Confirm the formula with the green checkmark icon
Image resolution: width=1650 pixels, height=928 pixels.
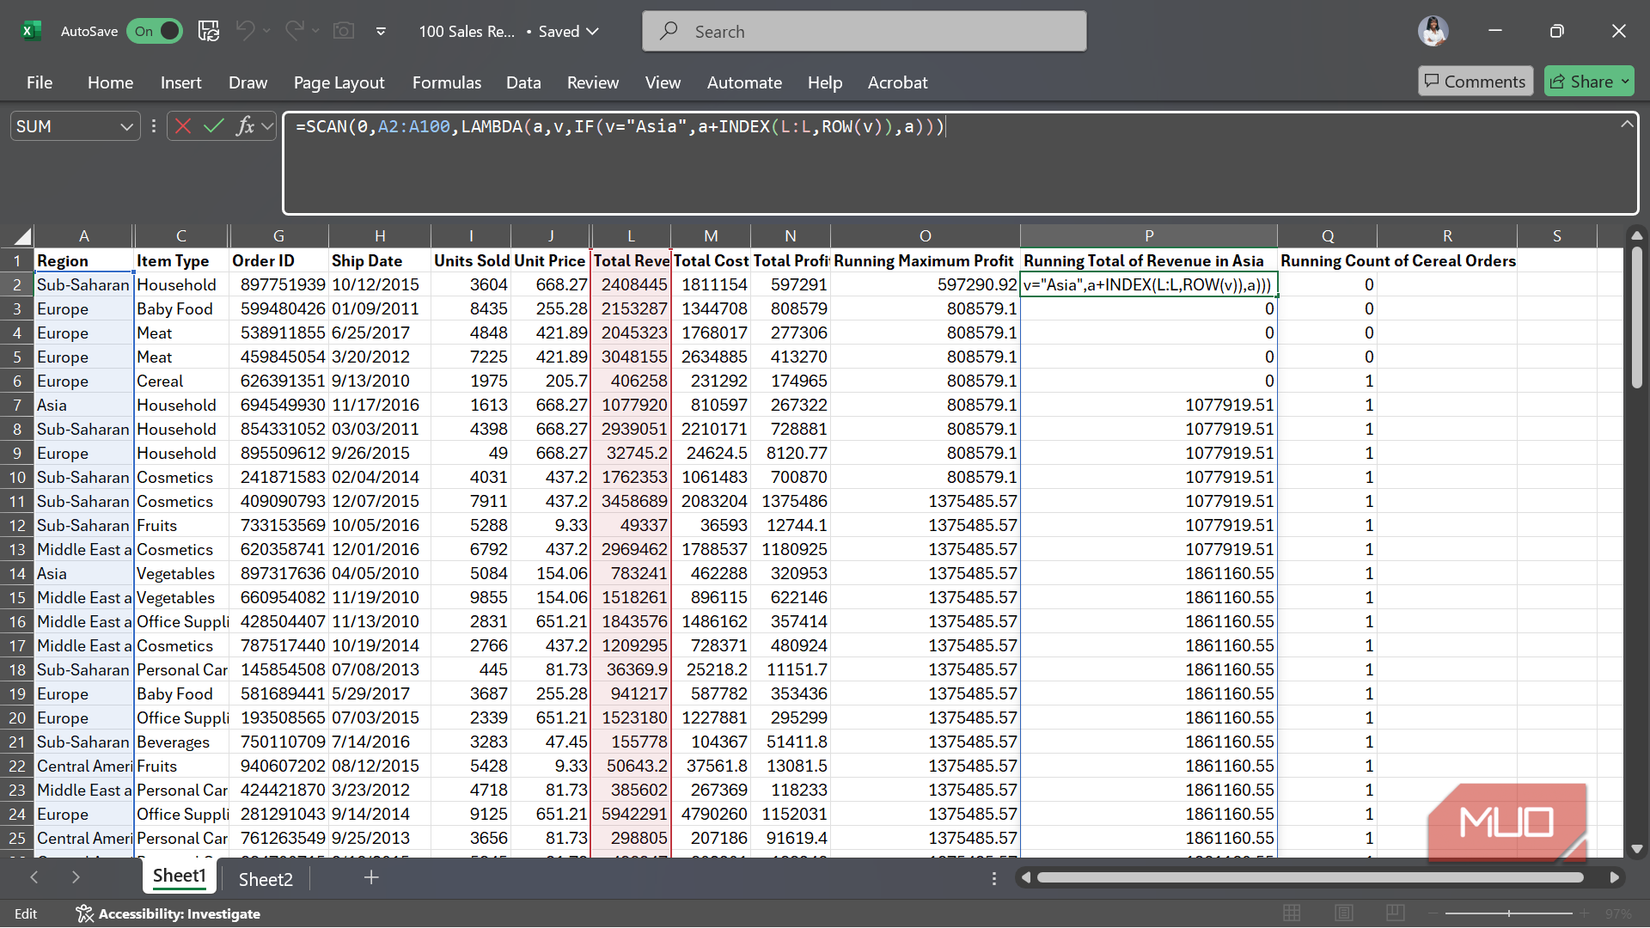tap(213, 126)
